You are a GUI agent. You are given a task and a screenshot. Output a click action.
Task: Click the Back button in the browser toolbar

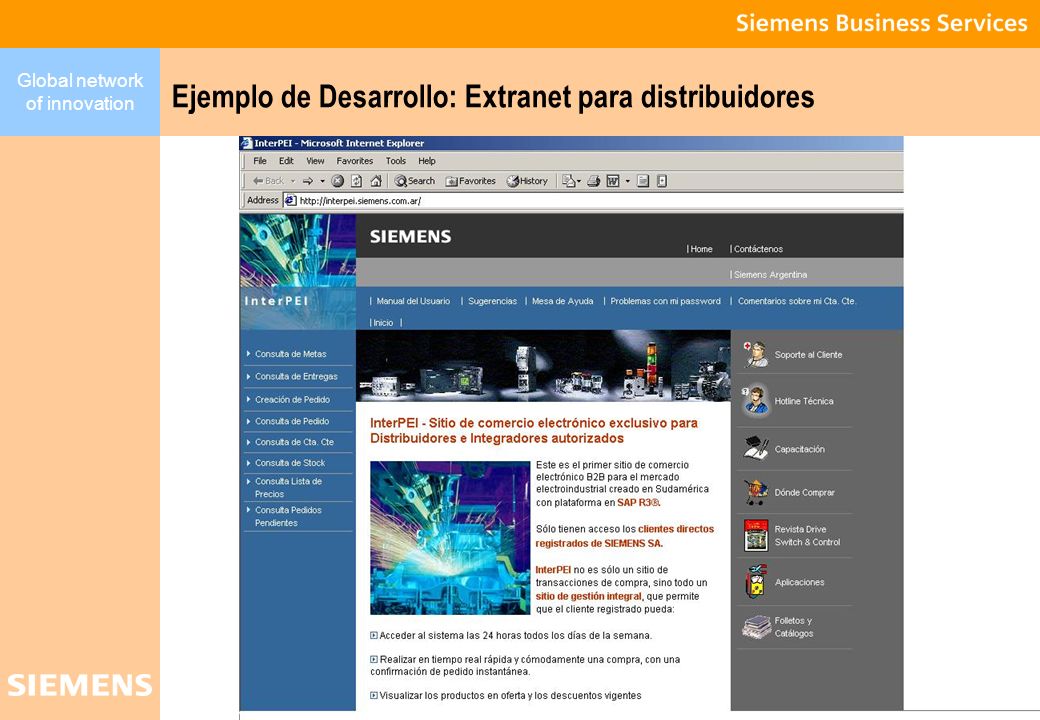(x=268, y=181)
